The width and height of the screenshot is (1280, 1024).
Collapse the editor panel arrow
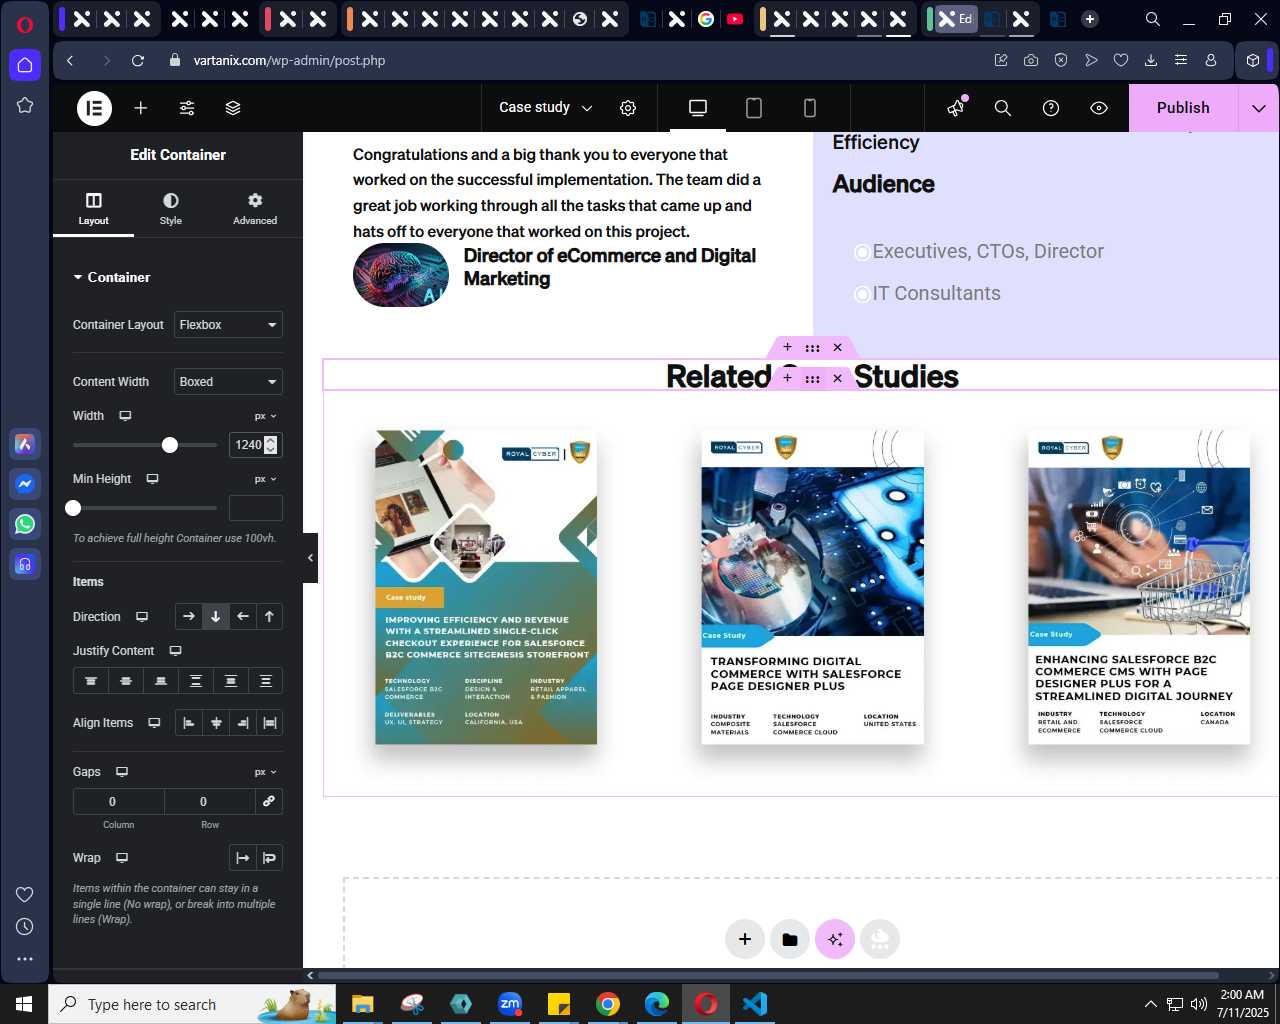pyautogui.click(x=310, y=558)
